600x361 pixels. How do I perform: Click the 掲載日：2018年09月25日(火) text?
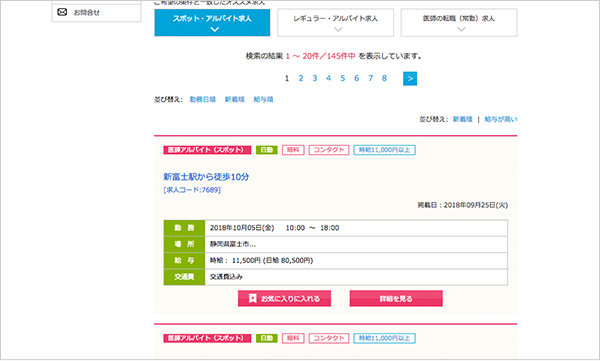pos(463,205)
